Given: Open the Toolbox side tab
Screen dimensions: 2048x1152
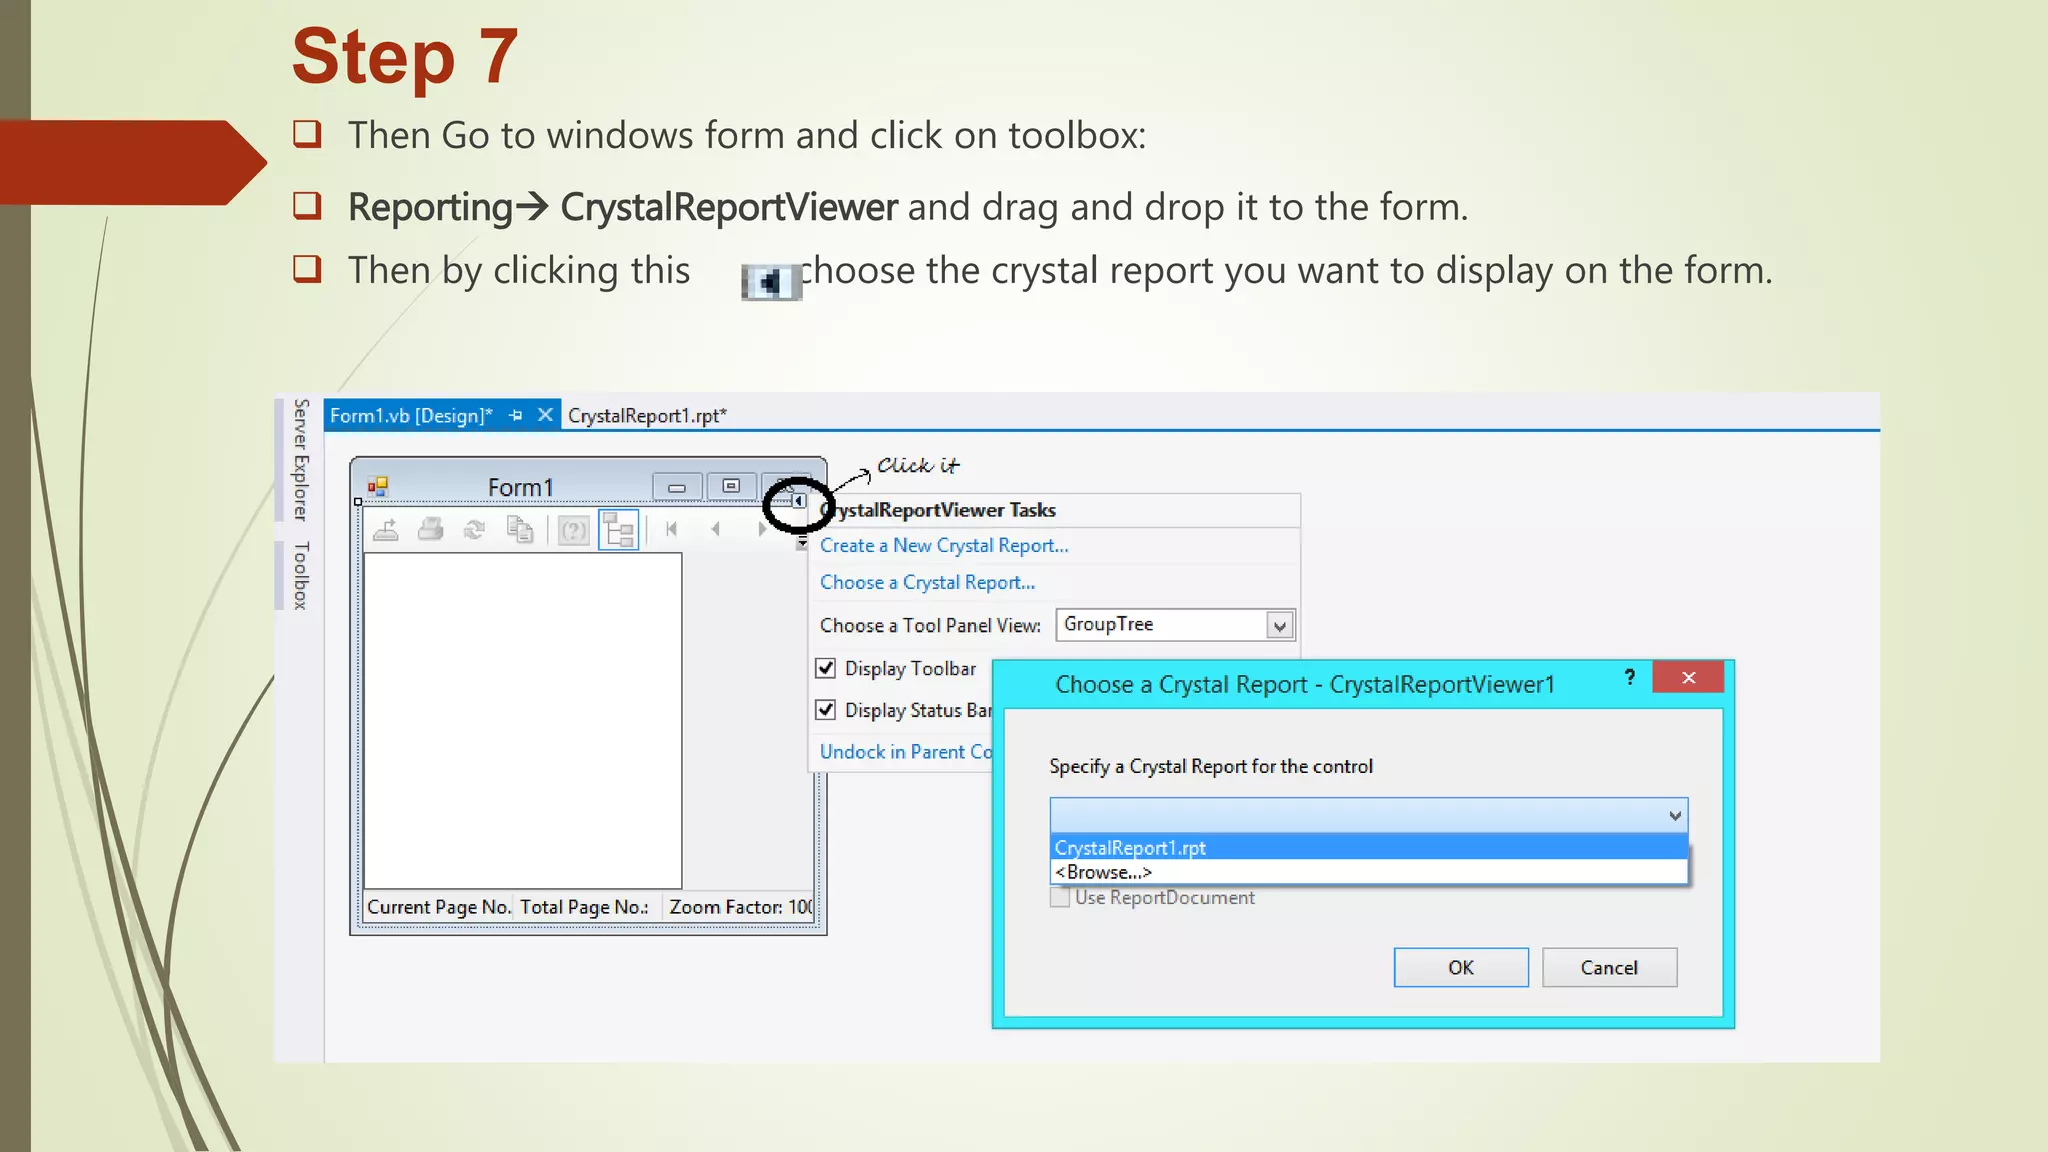Looking at the screenshot, I should 300,576.
